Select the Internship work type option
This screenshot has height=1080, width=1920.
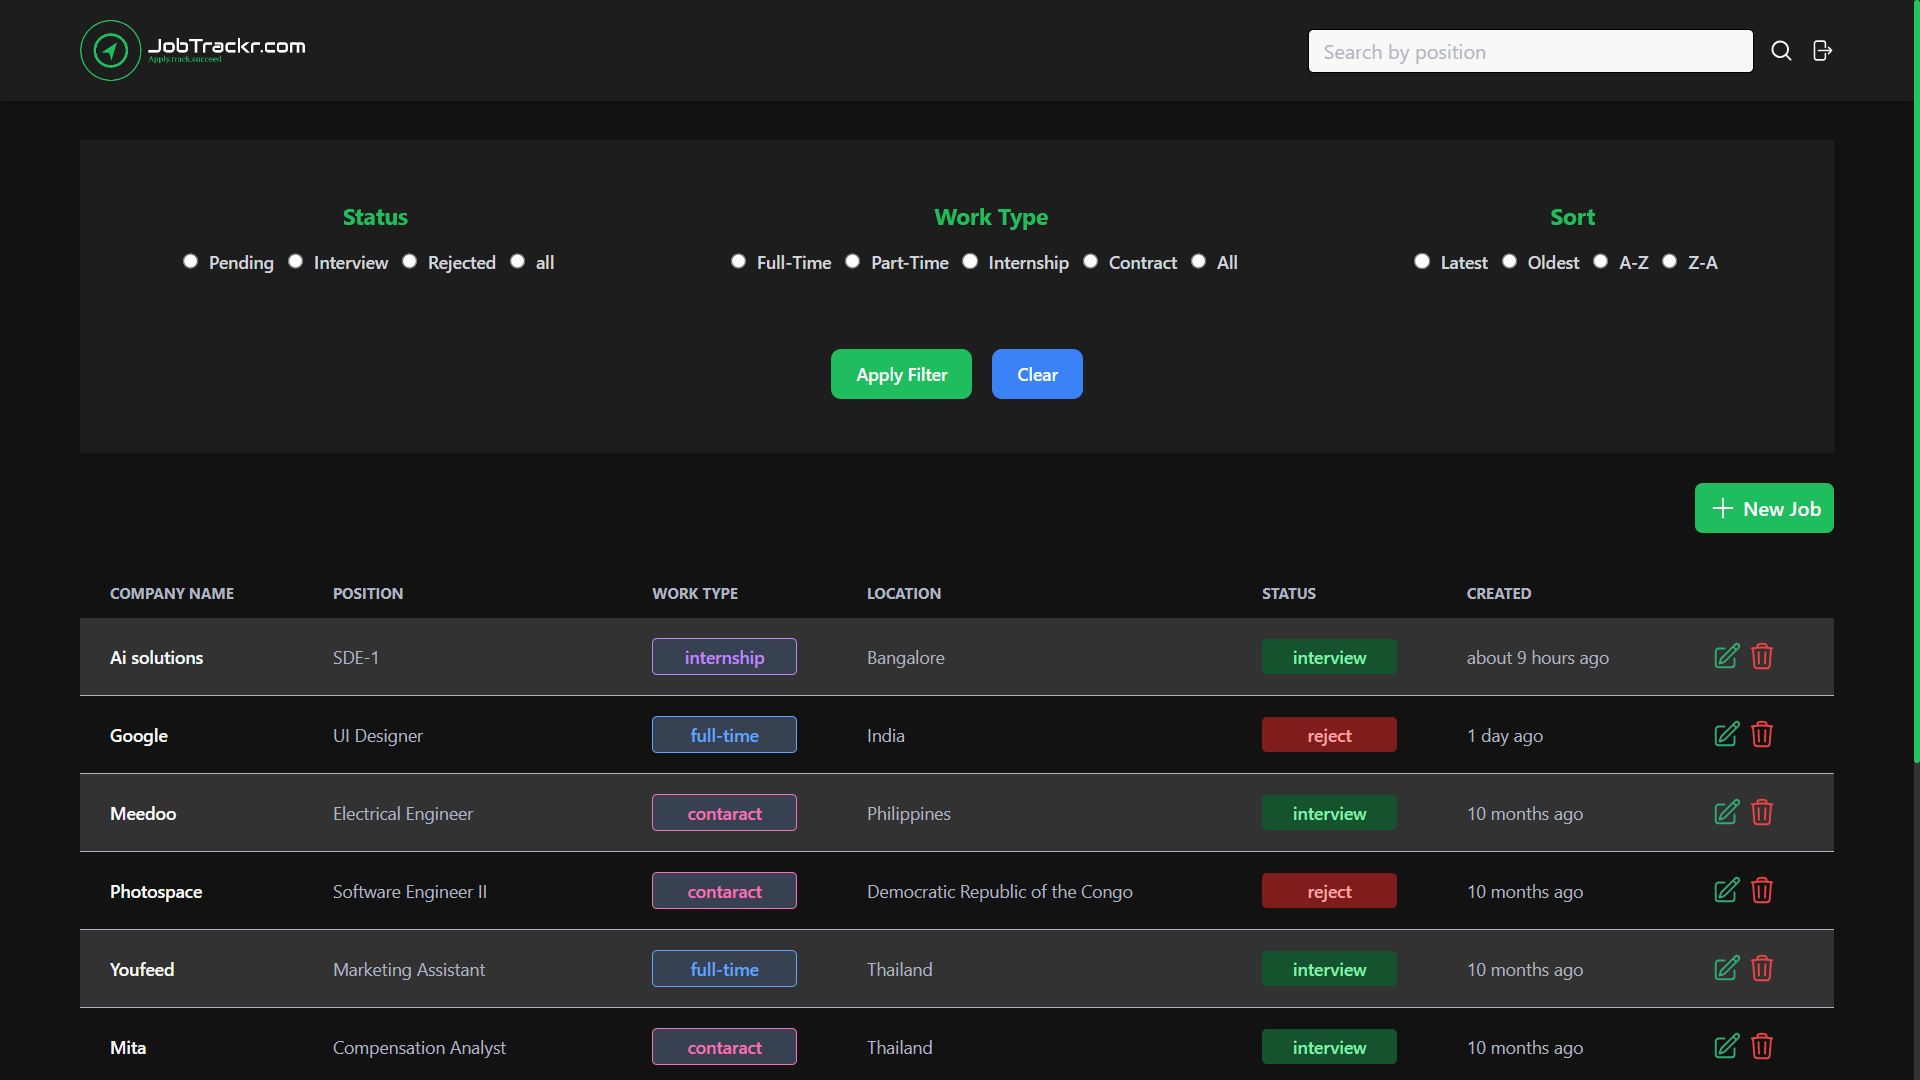(x=970, y=261)
